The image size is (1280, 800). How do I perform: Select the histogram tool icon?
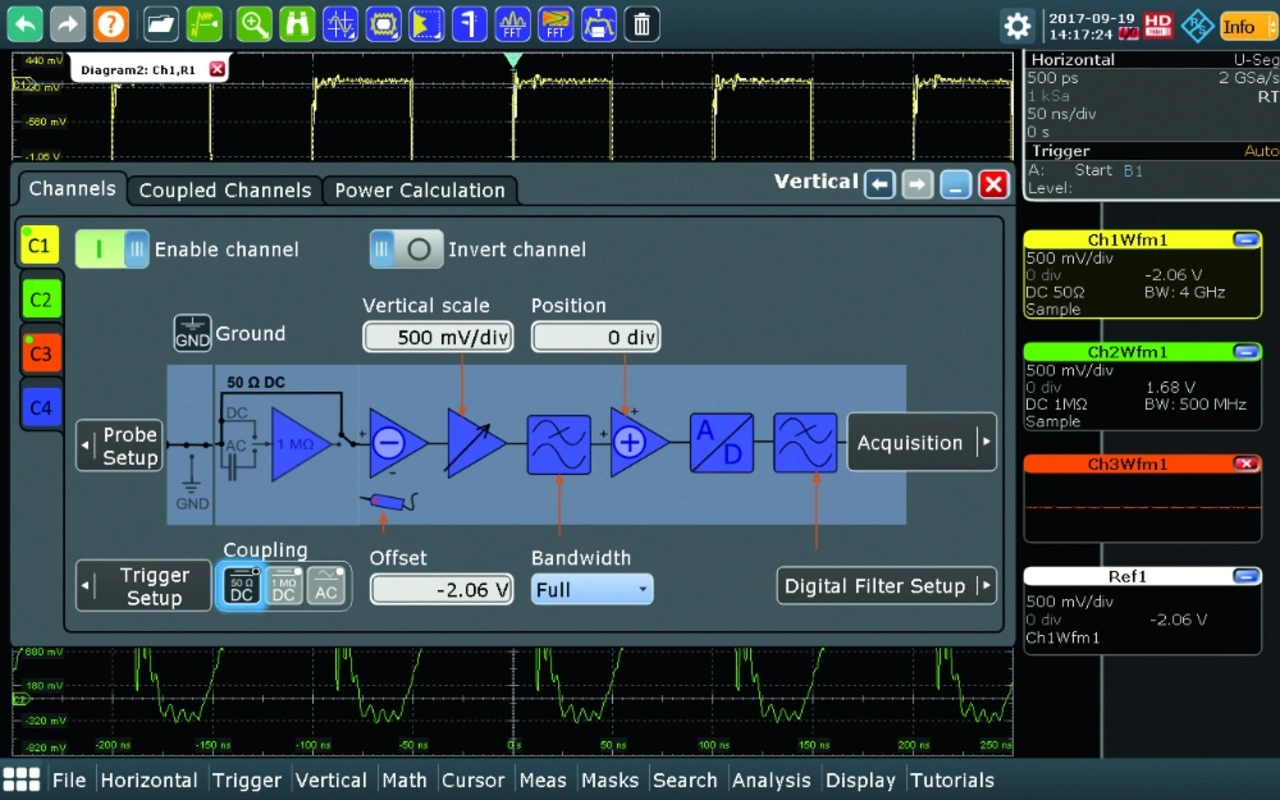tap(426, 24)
